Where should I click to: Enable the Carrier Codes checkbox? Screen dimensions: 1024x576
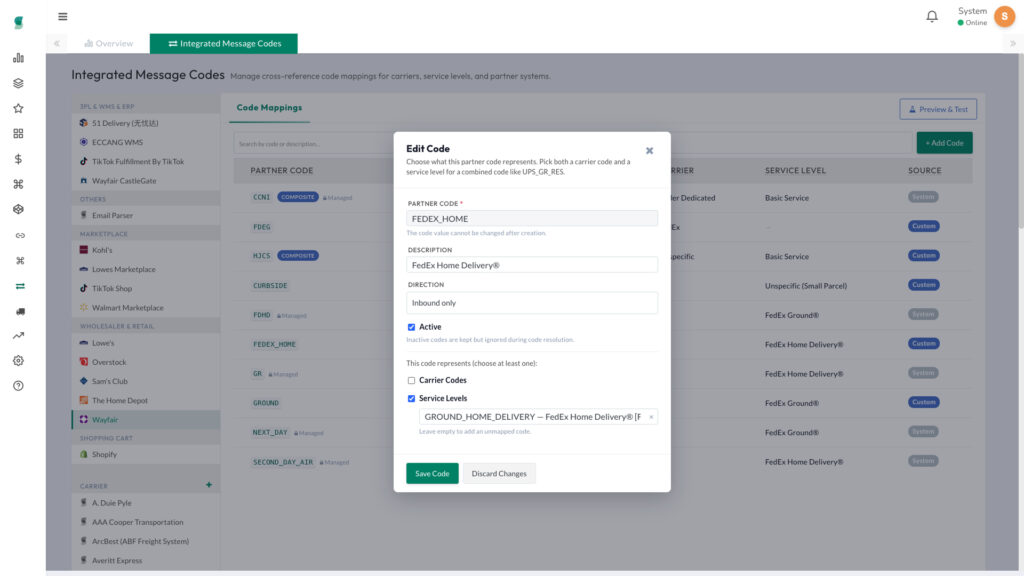pyautogui.click(x=411, y=380)
